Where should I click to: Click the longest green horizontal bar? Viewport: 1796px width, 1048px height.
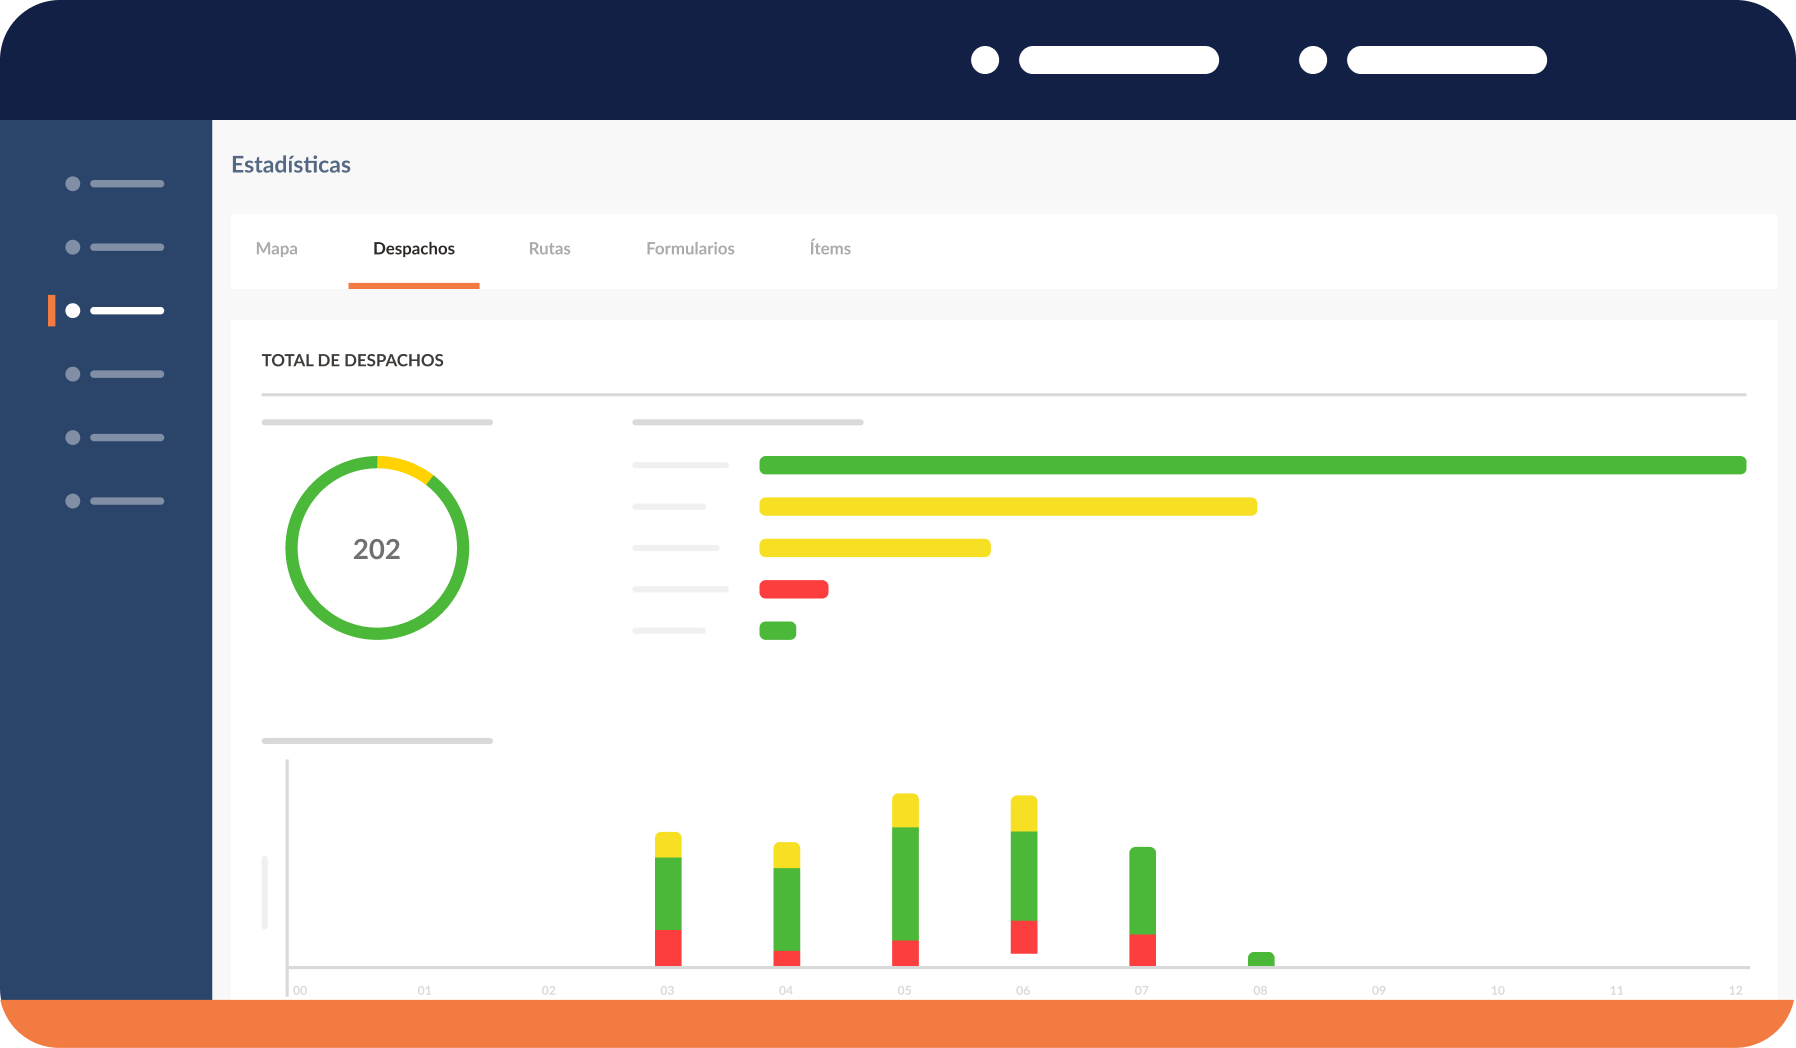1253,465
